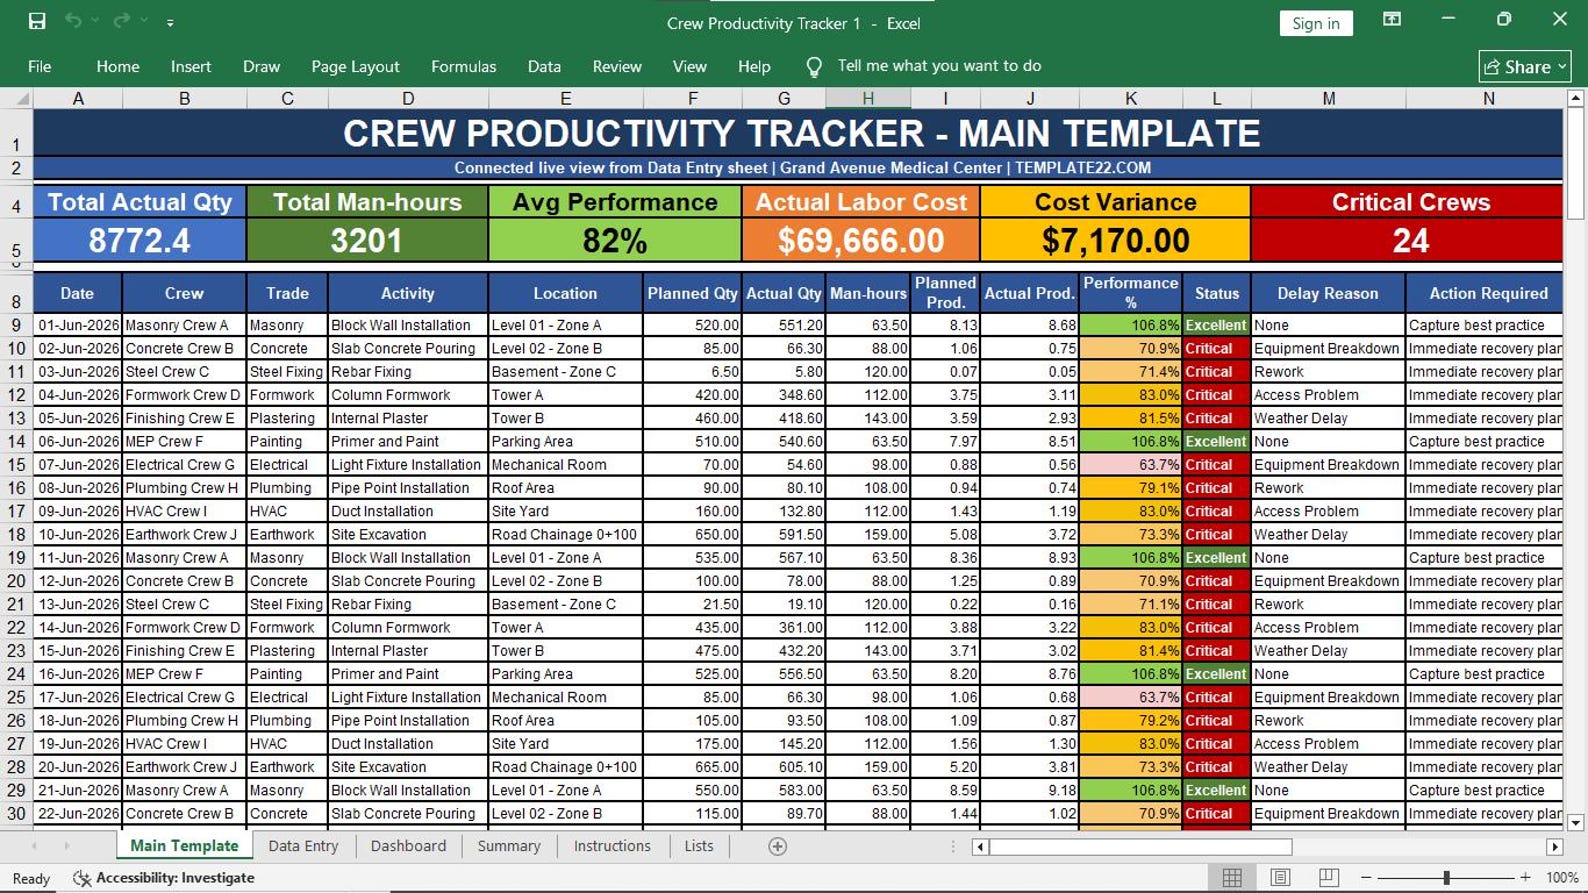Switch to the Instructions sheet tab
The image size is (1588, 893).
612,846
